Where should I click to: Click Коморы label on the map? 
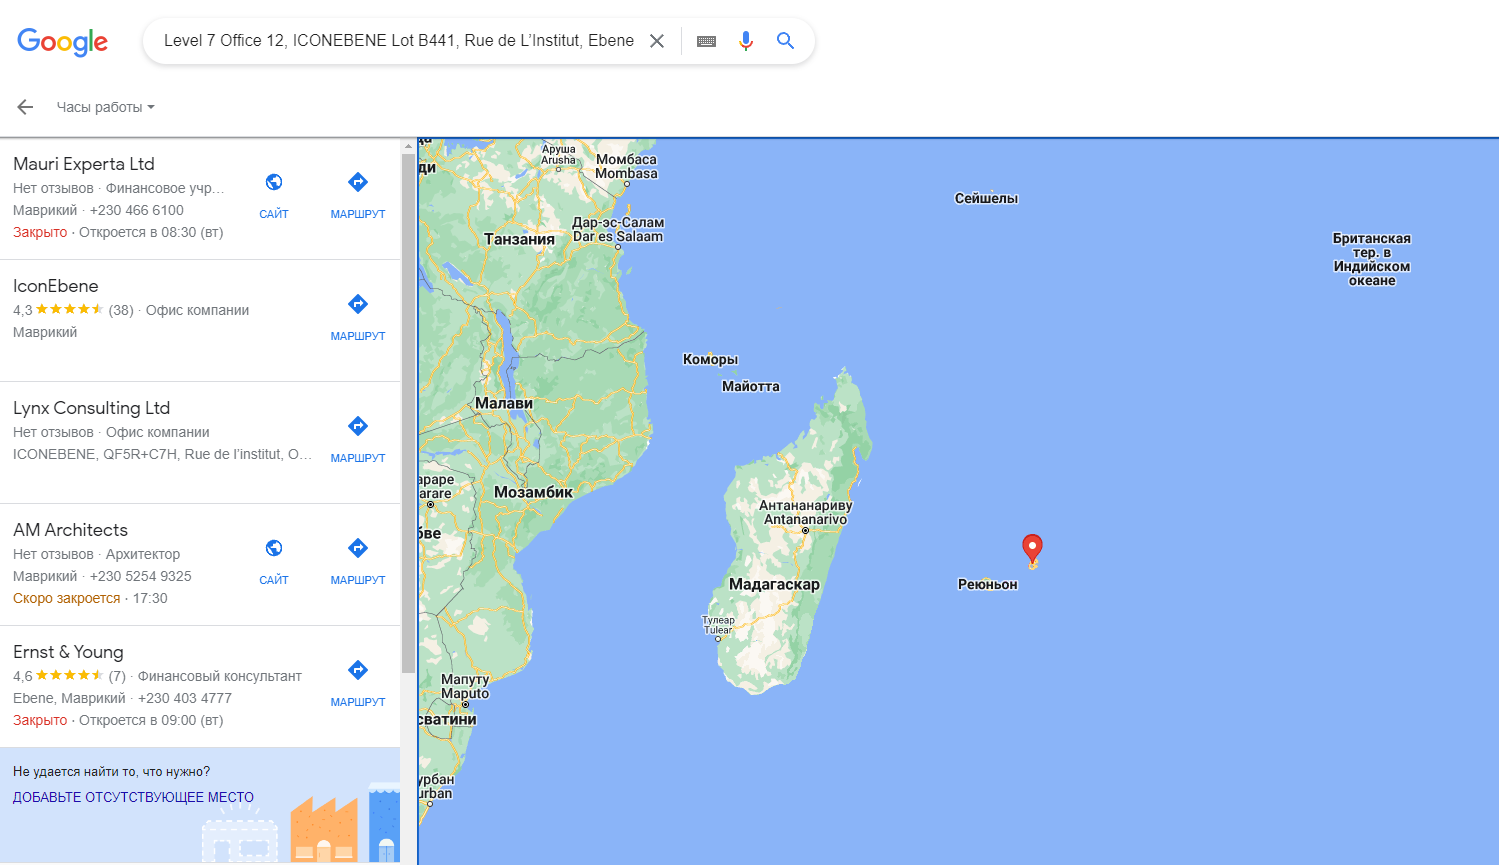710,359
